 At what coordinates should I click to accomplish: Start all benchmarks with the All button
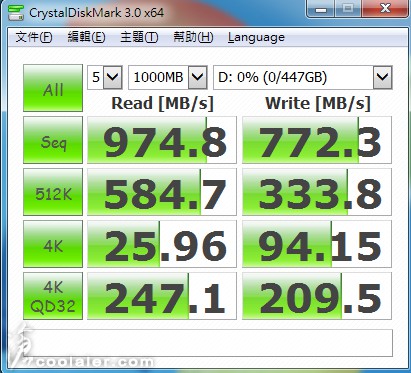click(53, 88)
